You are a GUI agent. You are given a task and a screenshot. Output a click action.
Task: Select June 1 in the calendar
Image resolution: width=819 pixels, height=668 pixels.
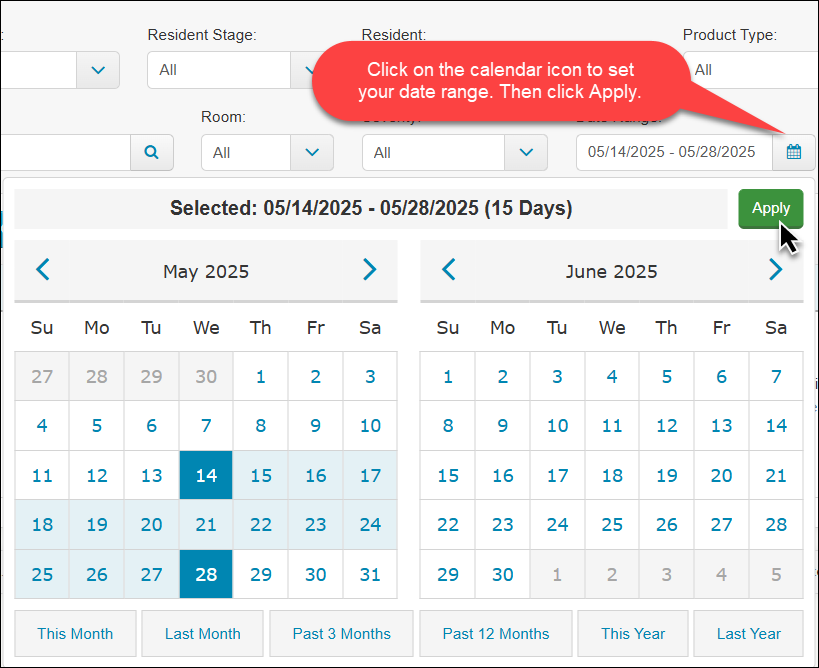(448, 376)
